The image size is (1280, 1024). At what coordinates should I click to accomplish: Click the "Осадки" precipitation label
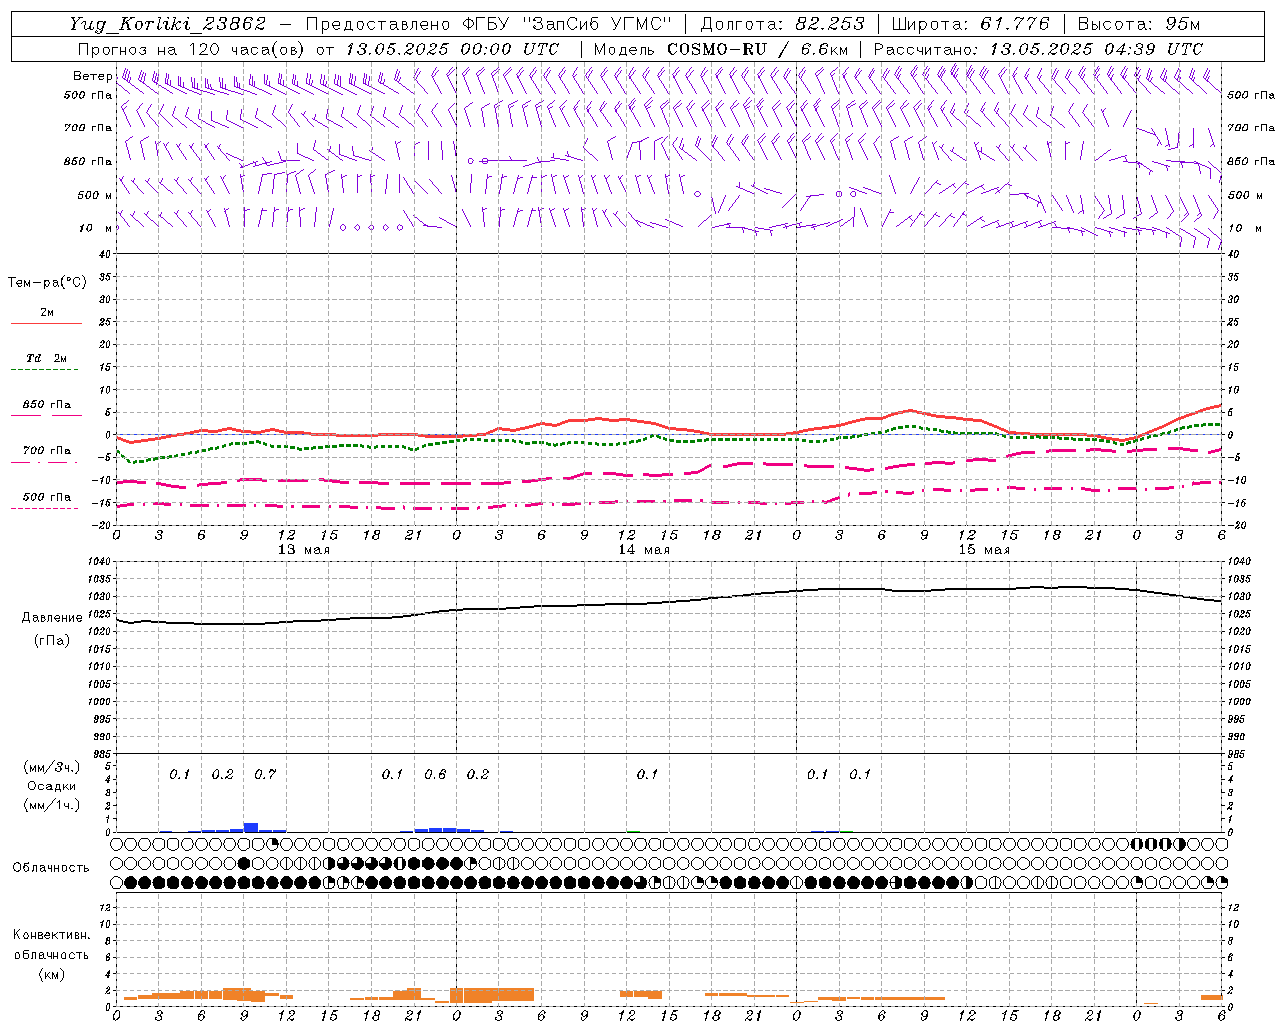click(x=52, y=786)
